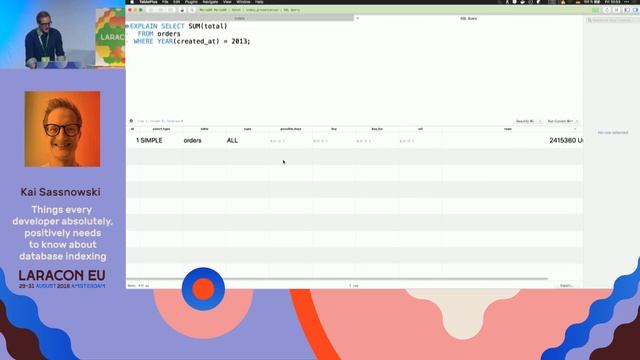Click the reload icon in the top-right toolbar
This screenshot has height=360, width=640.
pos(607,10)
